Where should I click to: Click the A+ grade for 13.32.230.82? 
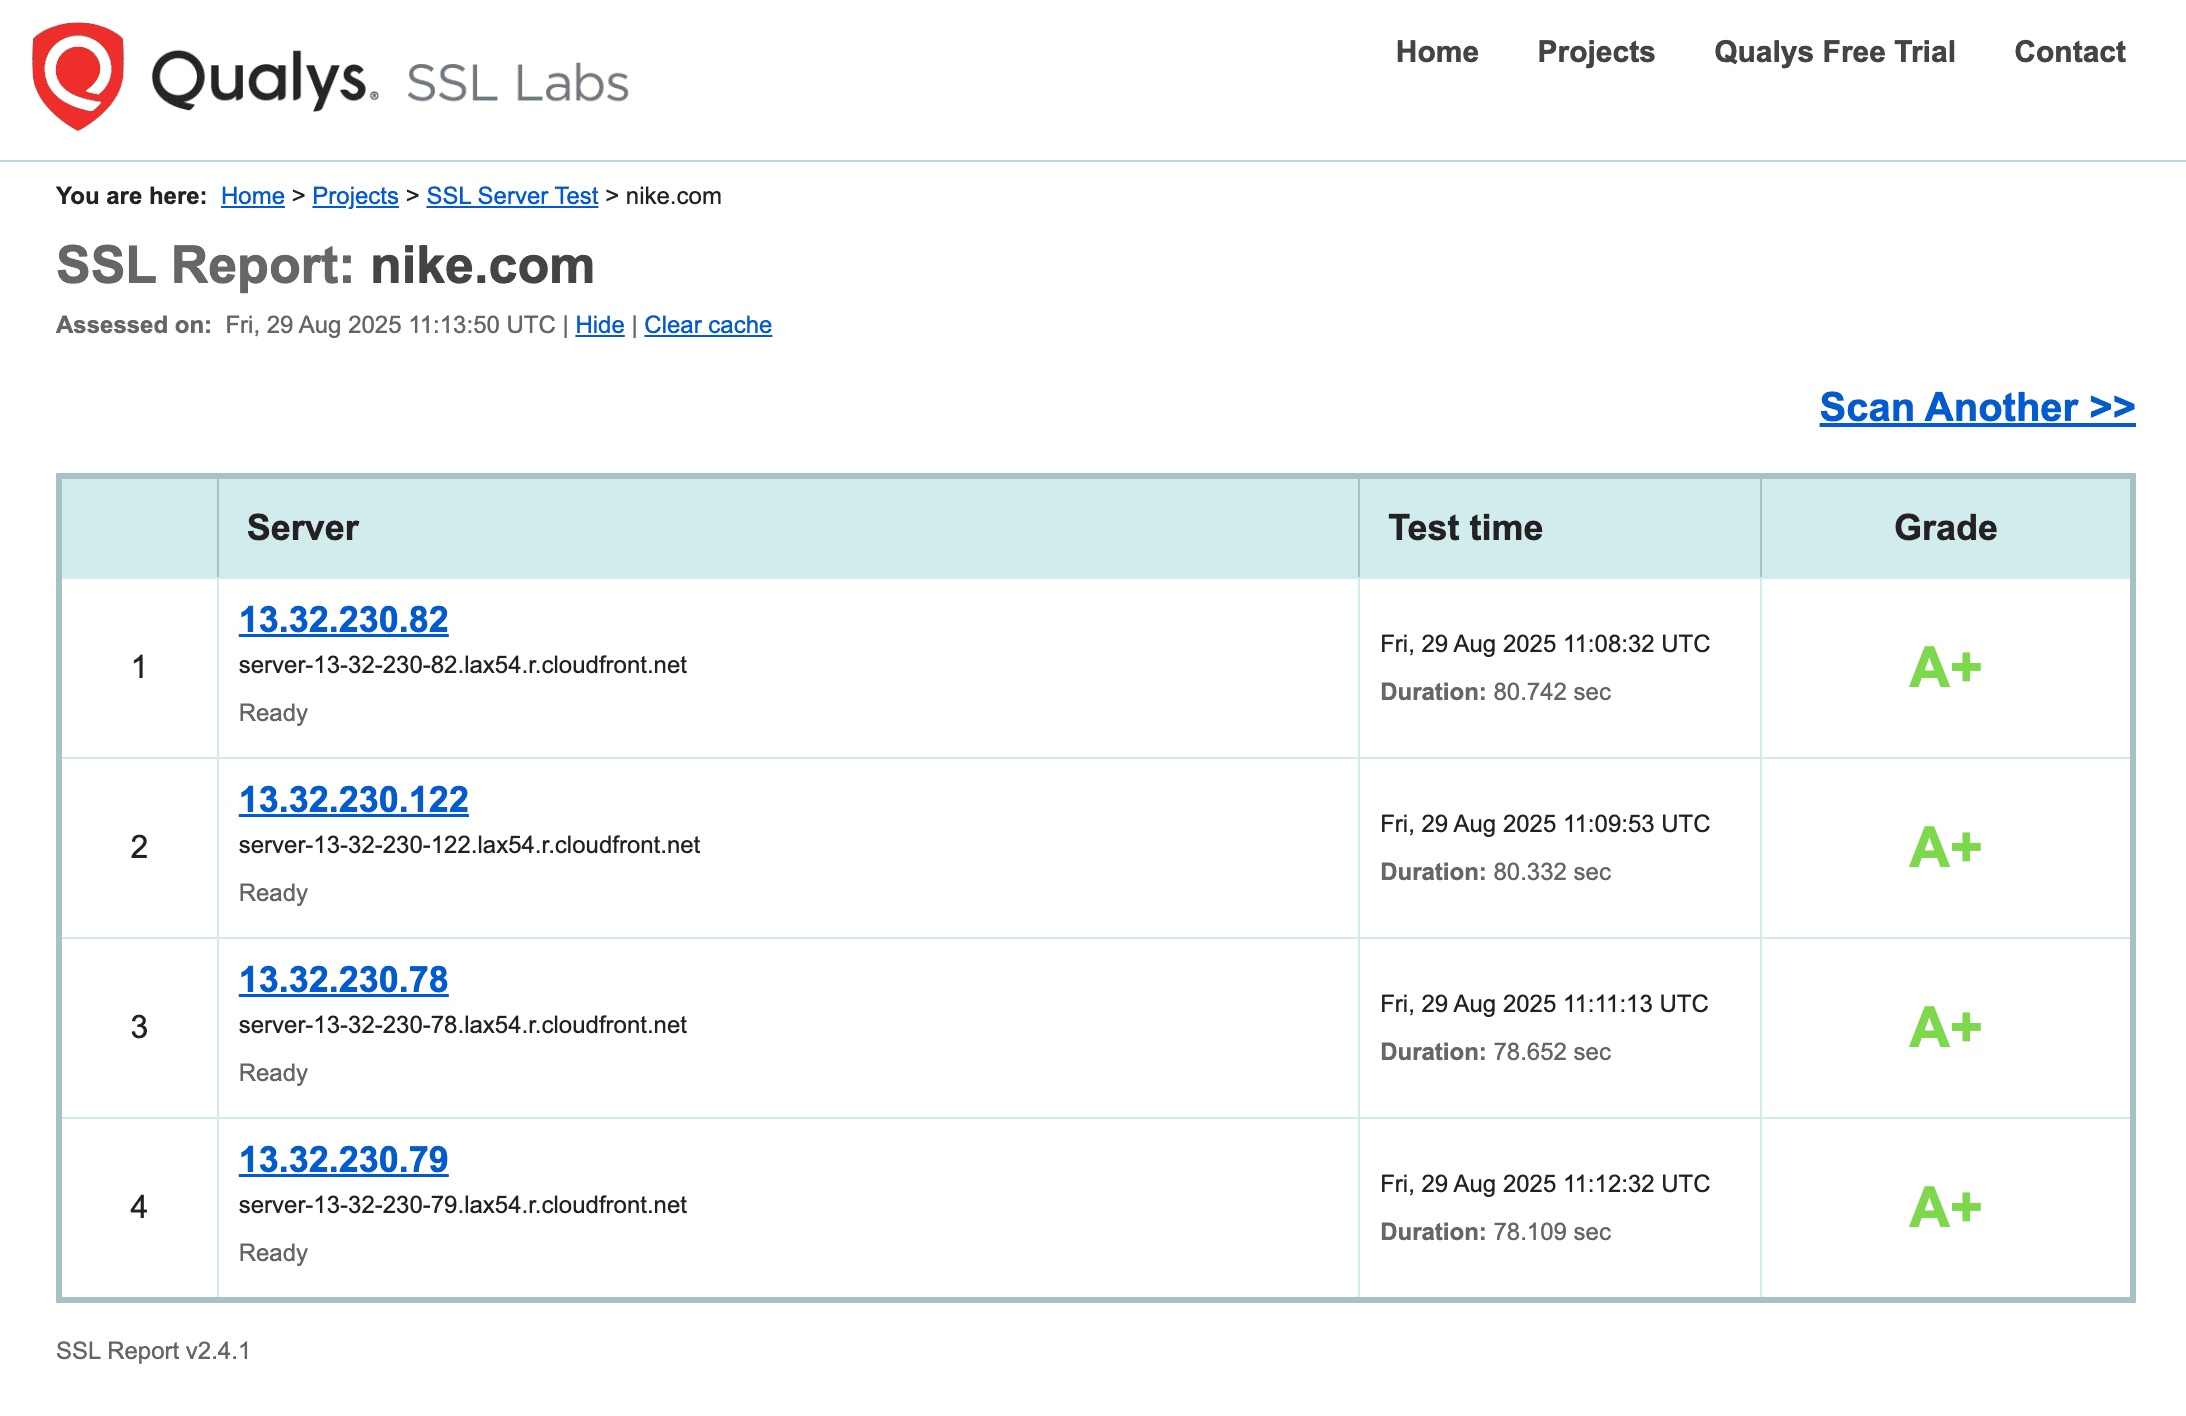pyautogui.click(x=1945, y=668)
